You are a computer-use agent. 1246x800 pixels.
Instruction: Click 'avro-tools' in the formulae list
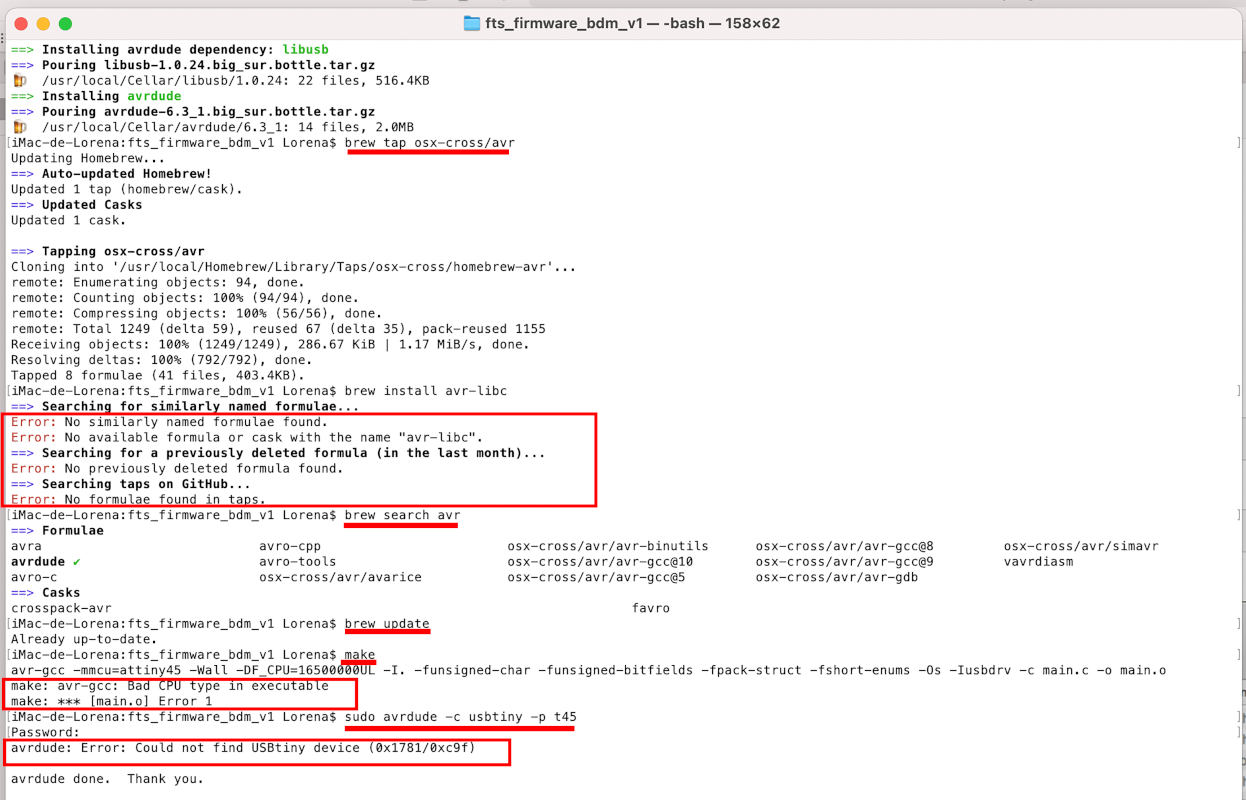tap(298, 562)
